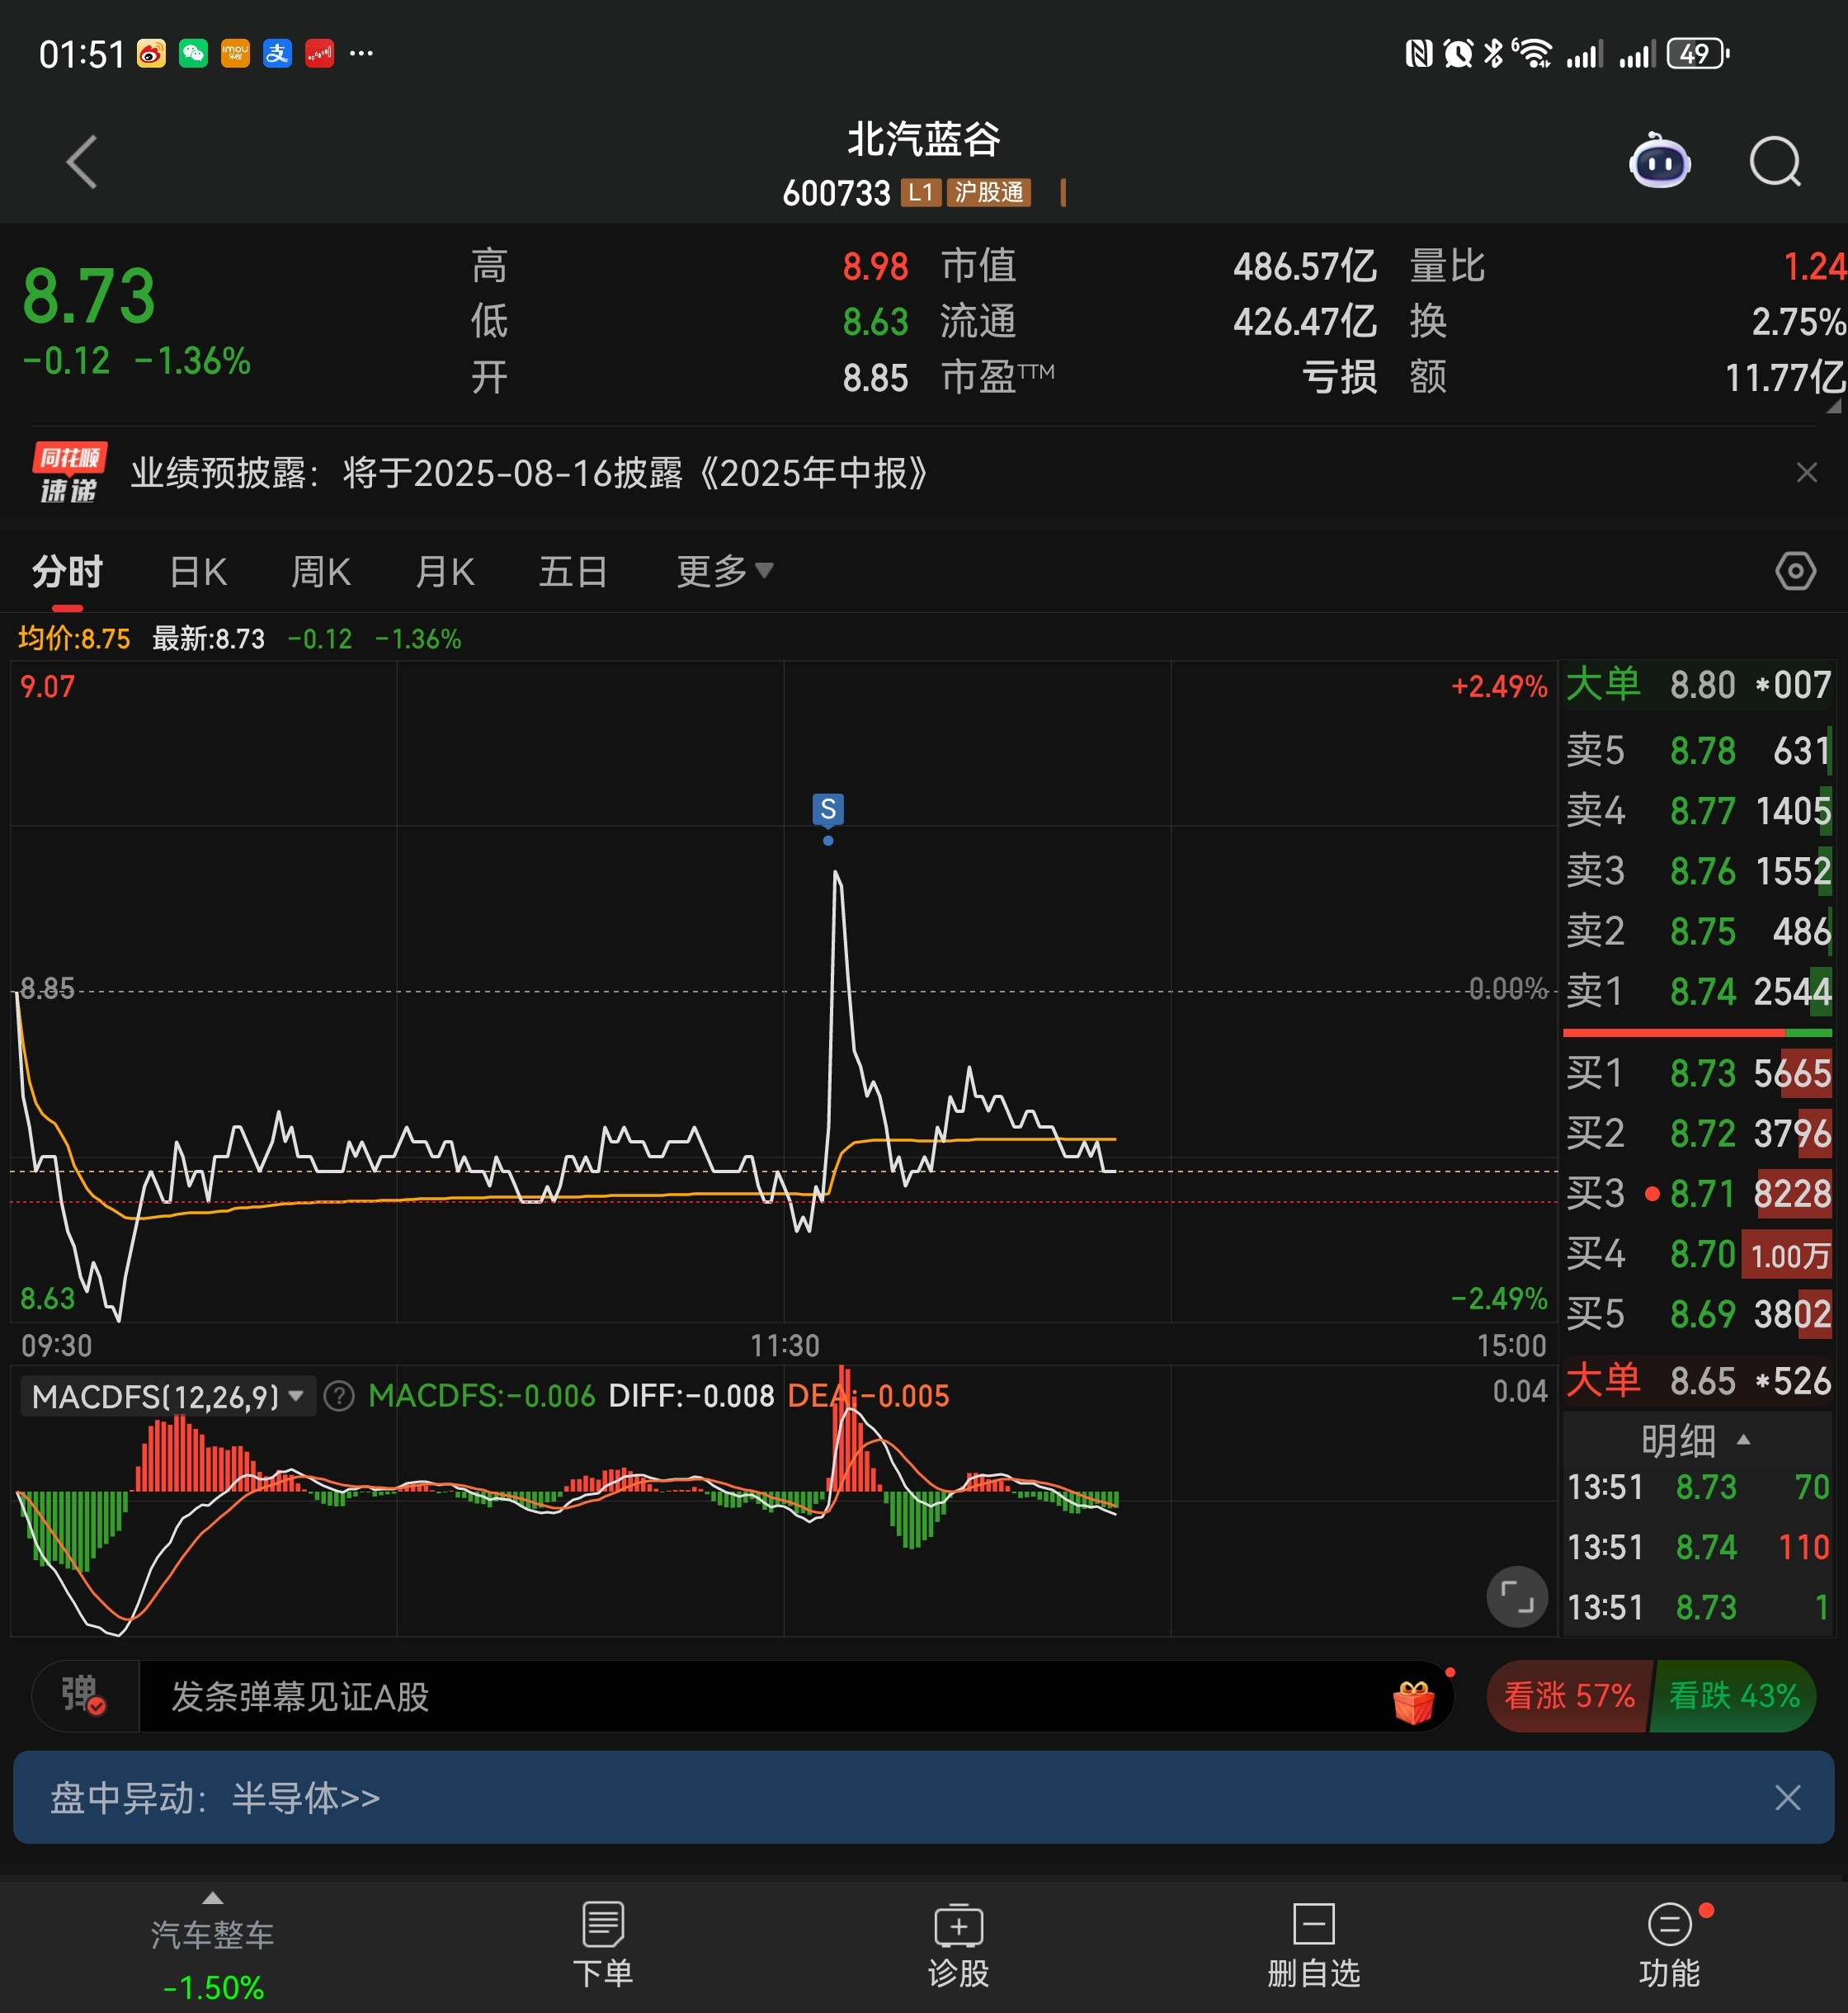Viewport: 1848px width, 2013px height.
Task: Toggle the 弹 danmaku switch
Action: [84, 1696]
